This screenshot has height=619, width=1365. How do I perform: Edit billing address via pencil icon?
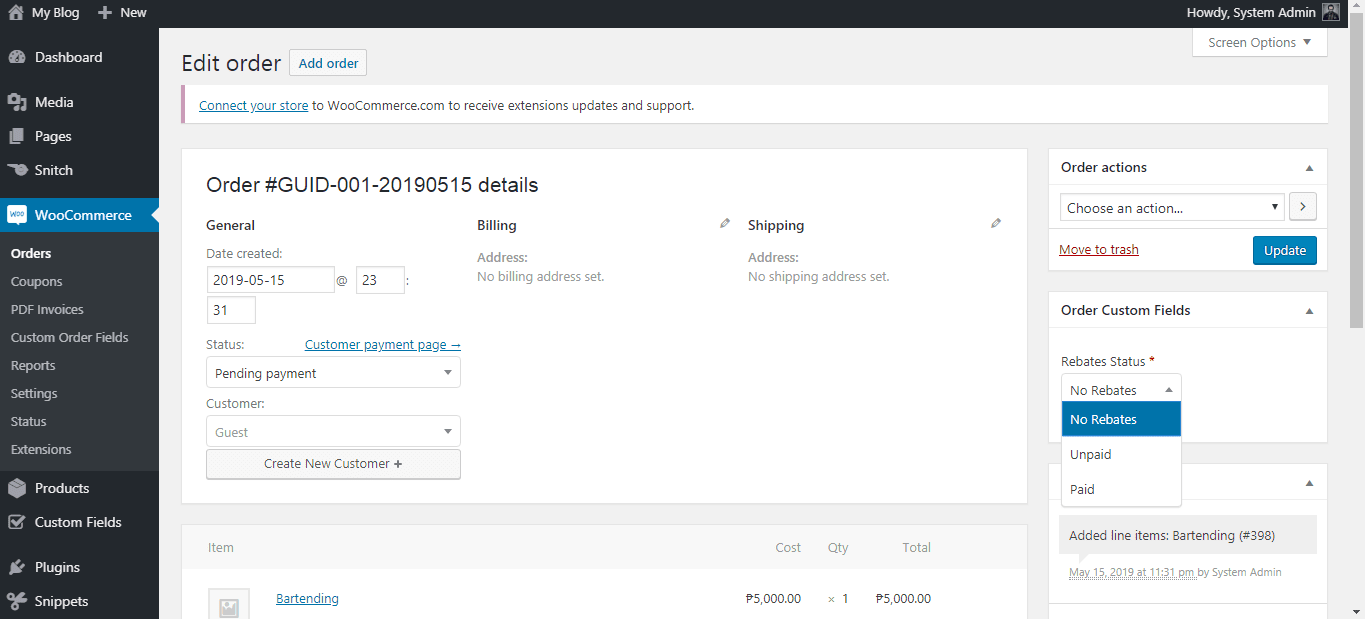[724, 223]
